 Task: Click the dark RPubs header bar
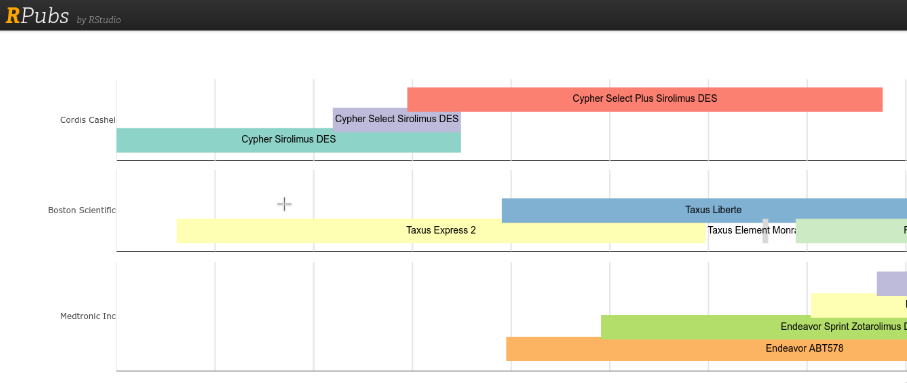pyautogui.click(x=454, y=15)
